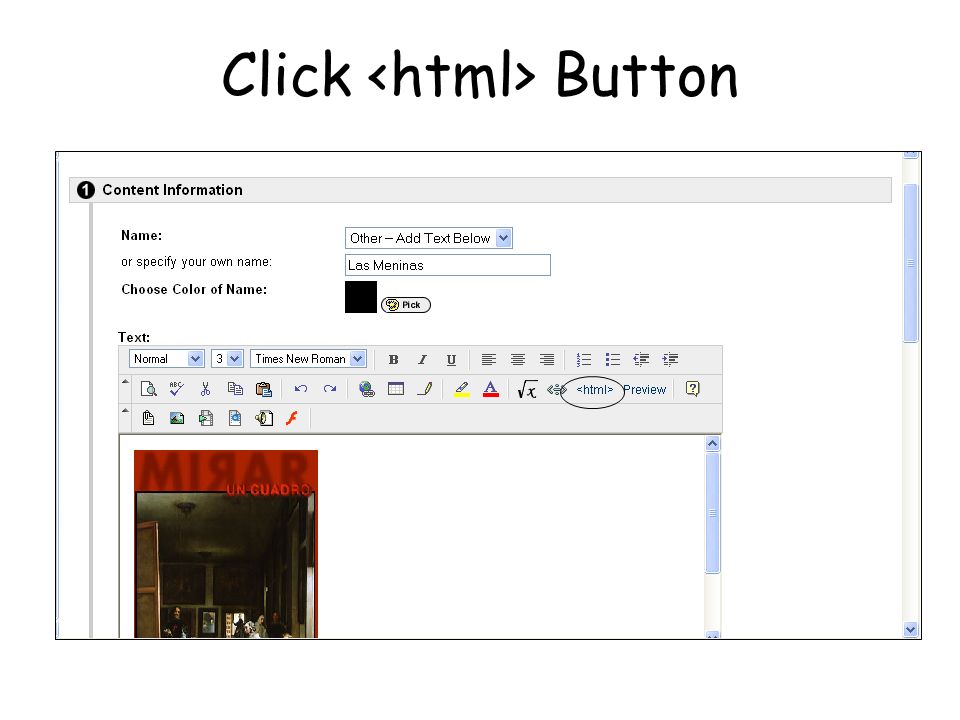Click the fourth document icon in bottom row

(x=235, y=418)
